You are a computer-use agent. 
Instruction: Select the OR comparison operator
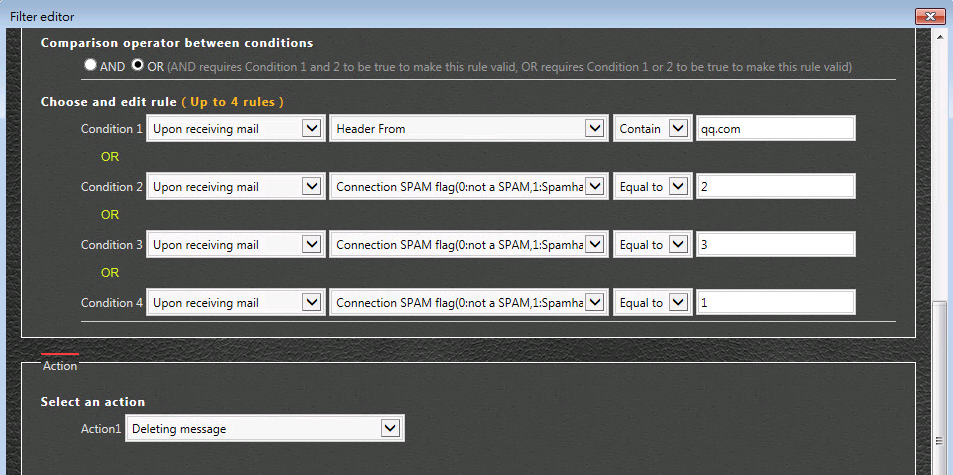[x=137, y=65]
